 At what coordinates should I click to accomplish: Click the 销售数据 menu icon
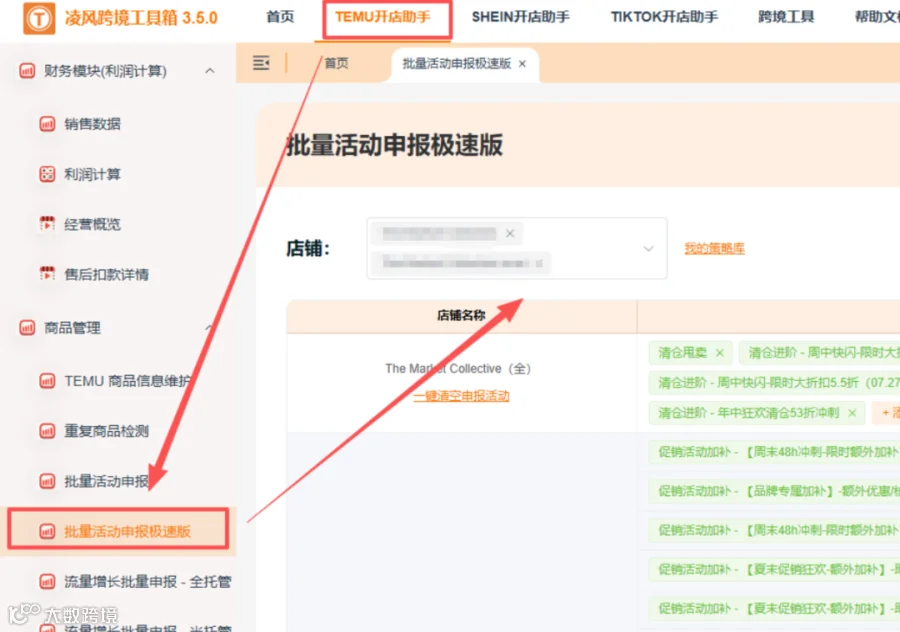click(47, 123)
